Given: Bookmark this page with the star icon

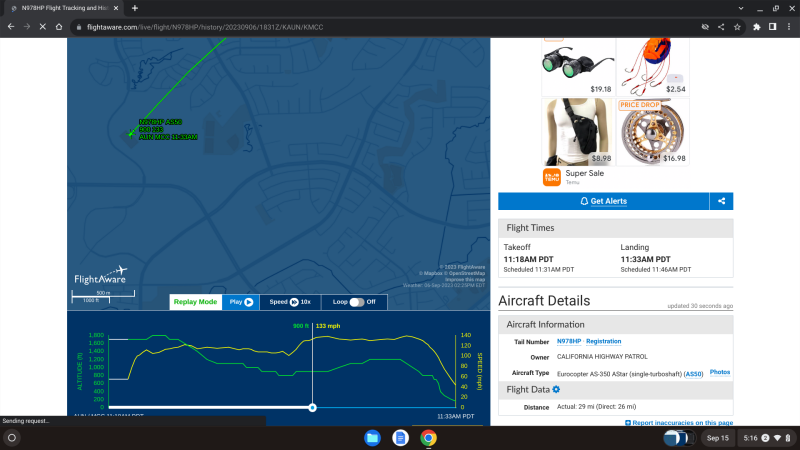Looking at the screenshot, I should pyautogui.click(x=737, y=27).
